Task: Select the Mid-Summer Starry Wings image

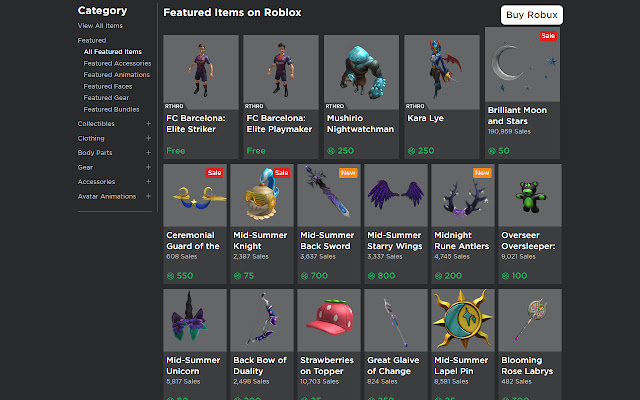Action: click(395, 197)
